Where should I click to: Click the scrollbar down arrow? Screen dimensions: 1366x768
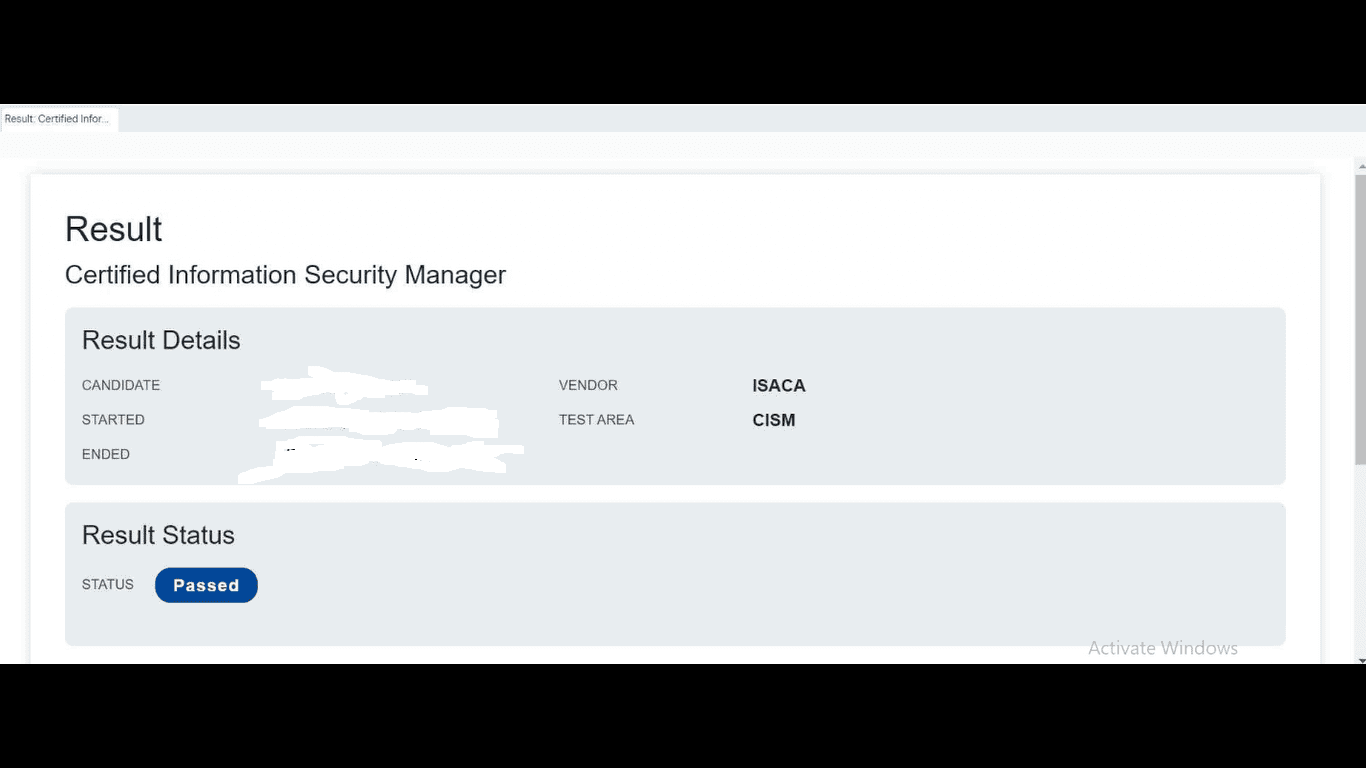(1360, 660)
